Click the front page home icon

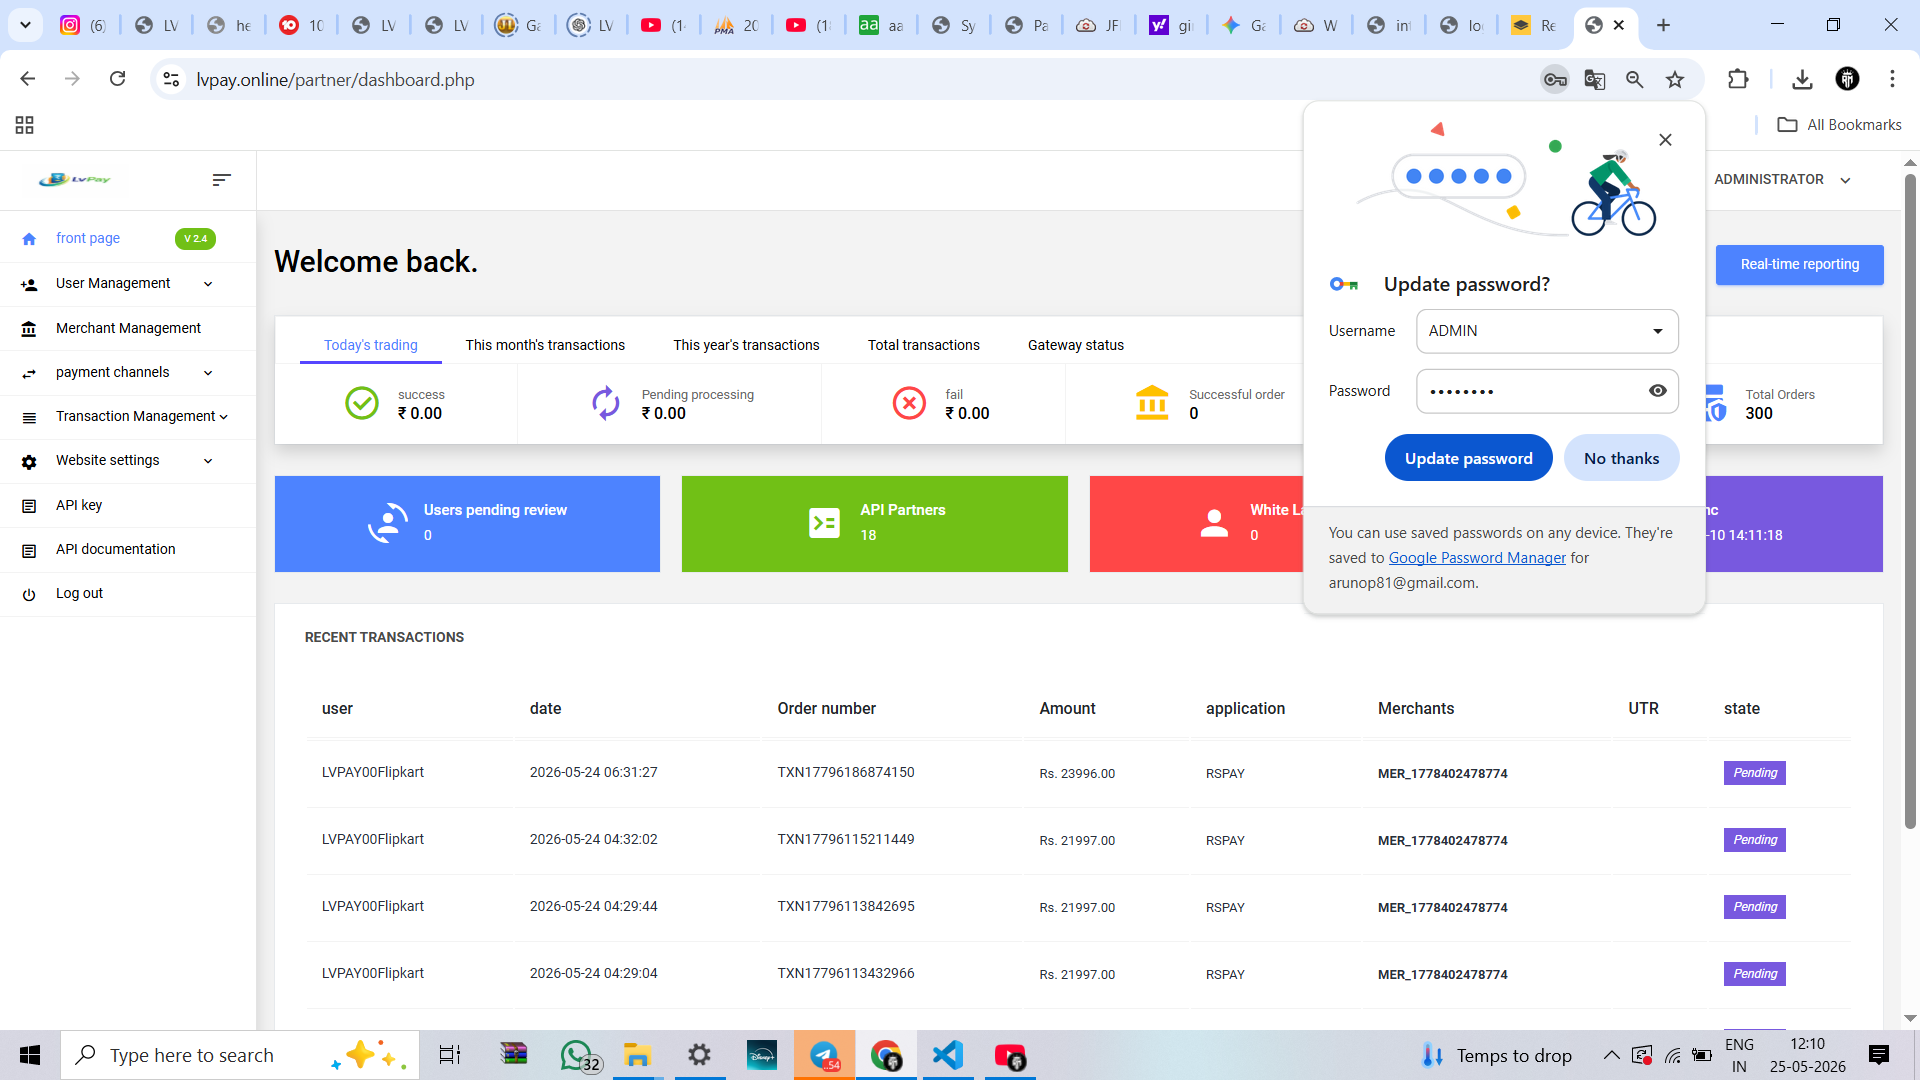click(29, 239)
